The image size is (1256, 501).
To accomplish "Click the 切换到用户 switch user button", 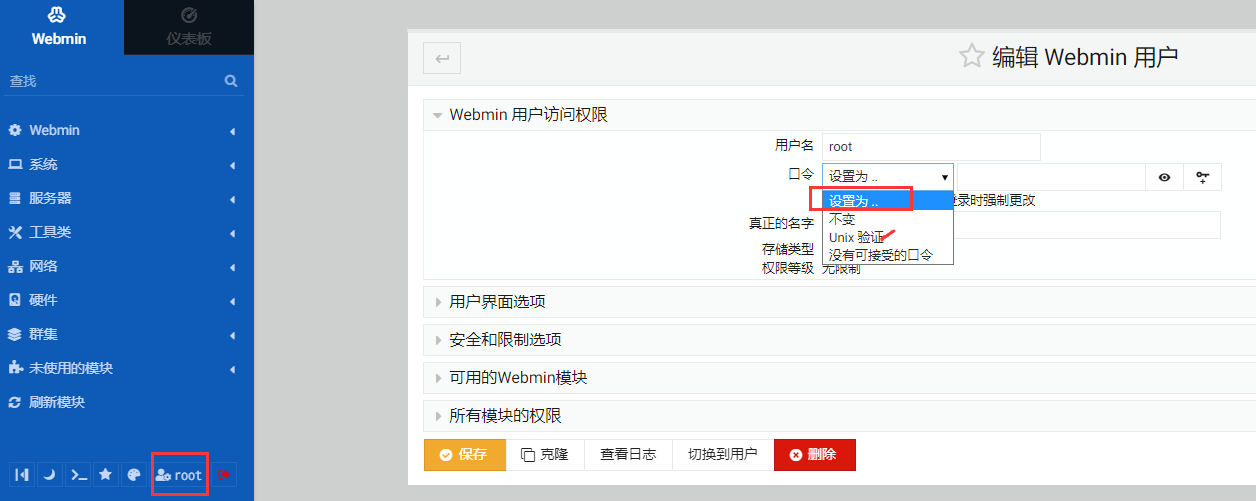I will 722,454.
